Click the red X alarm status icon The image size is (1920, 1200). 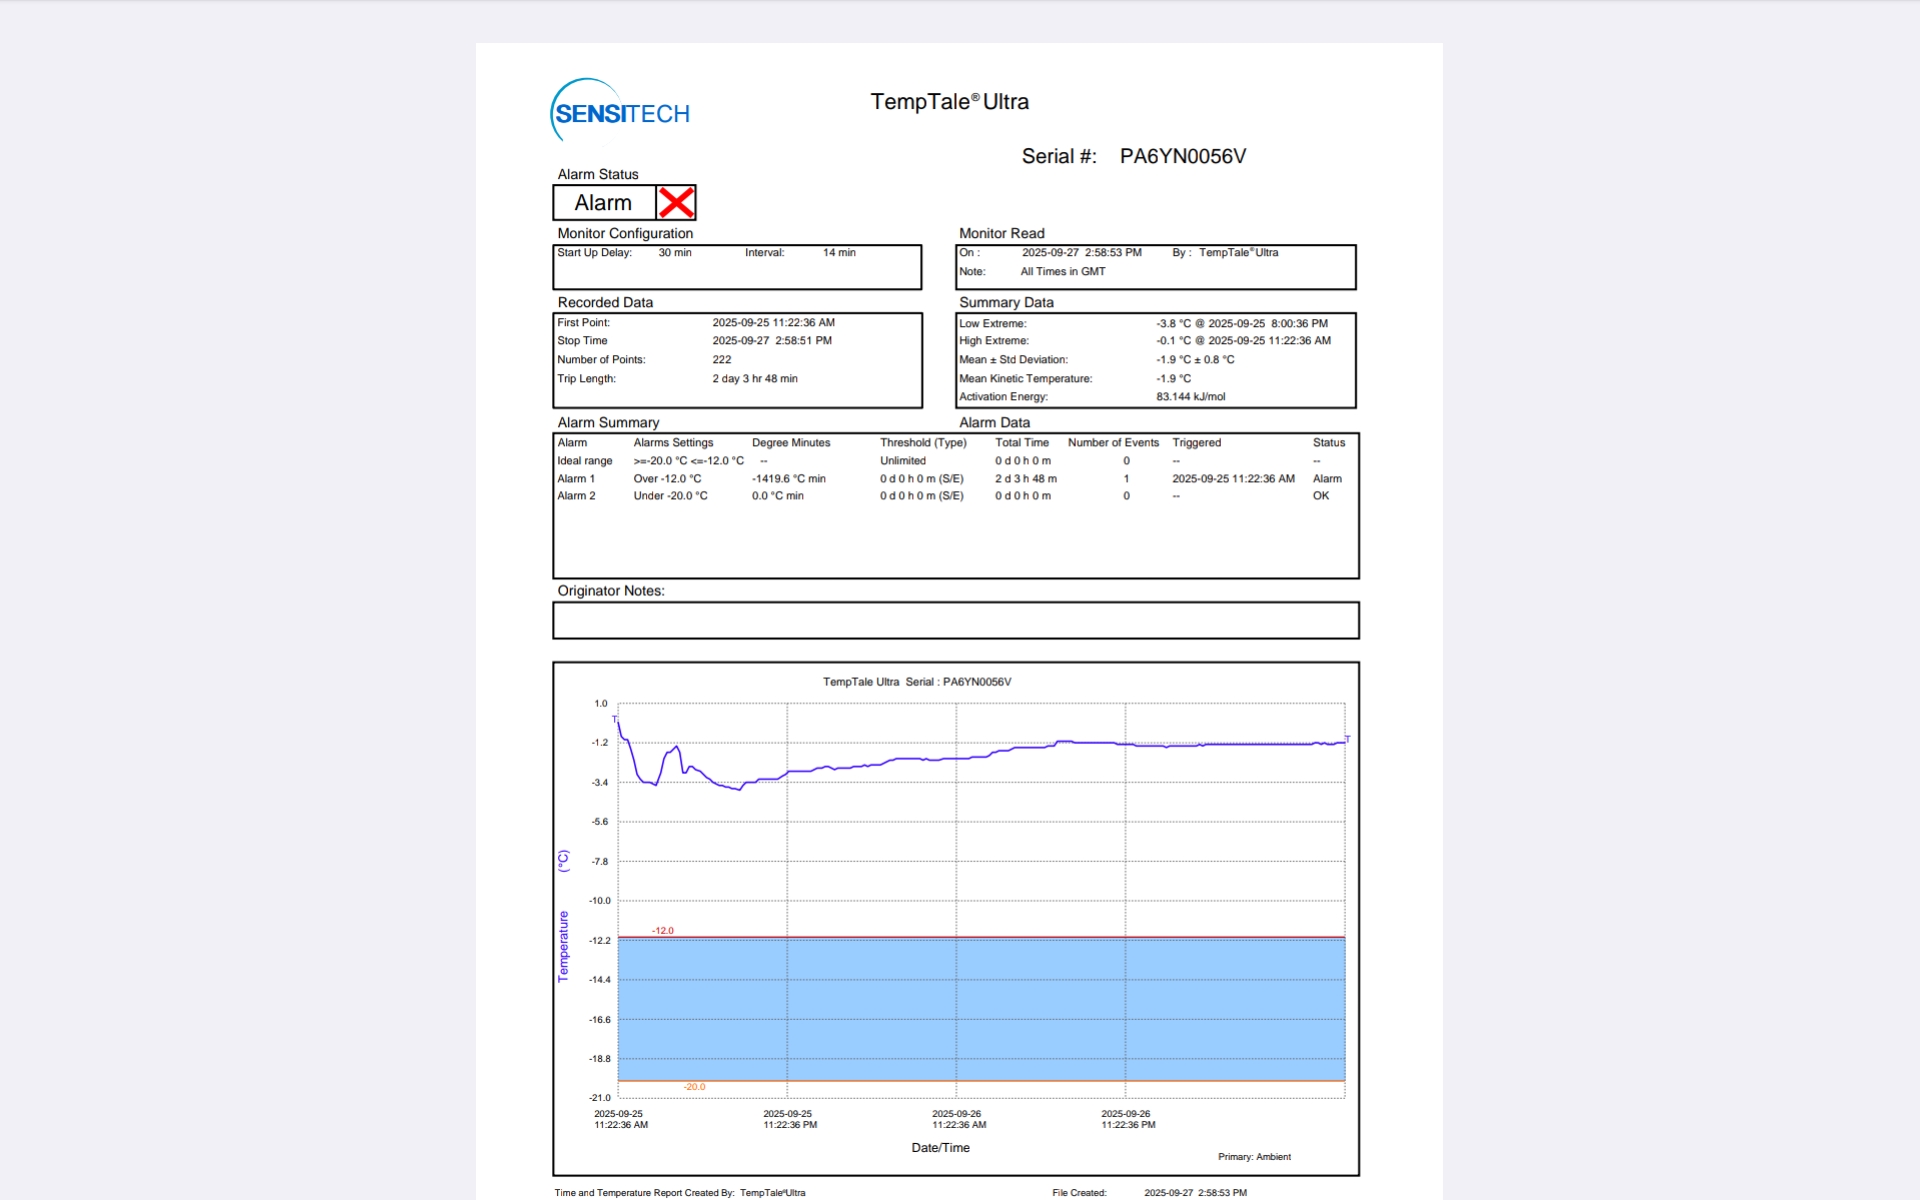(676, 203)
